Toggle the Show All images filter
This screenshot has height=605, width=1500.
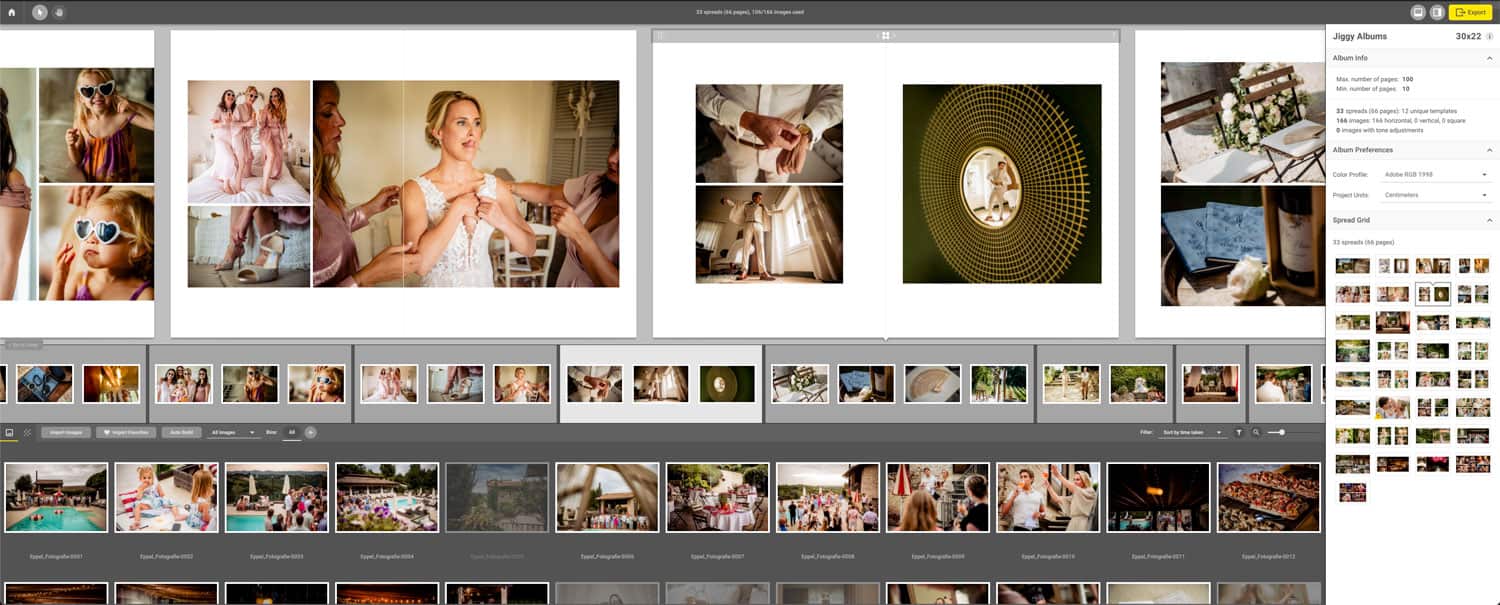pyautogui.click(x=292, y=432)
